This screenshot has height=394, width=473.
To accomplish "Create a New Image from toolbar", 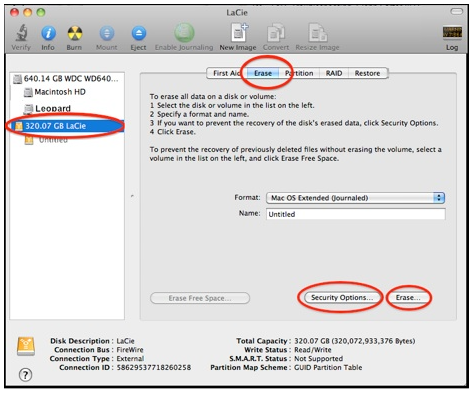I will (239, 33).
